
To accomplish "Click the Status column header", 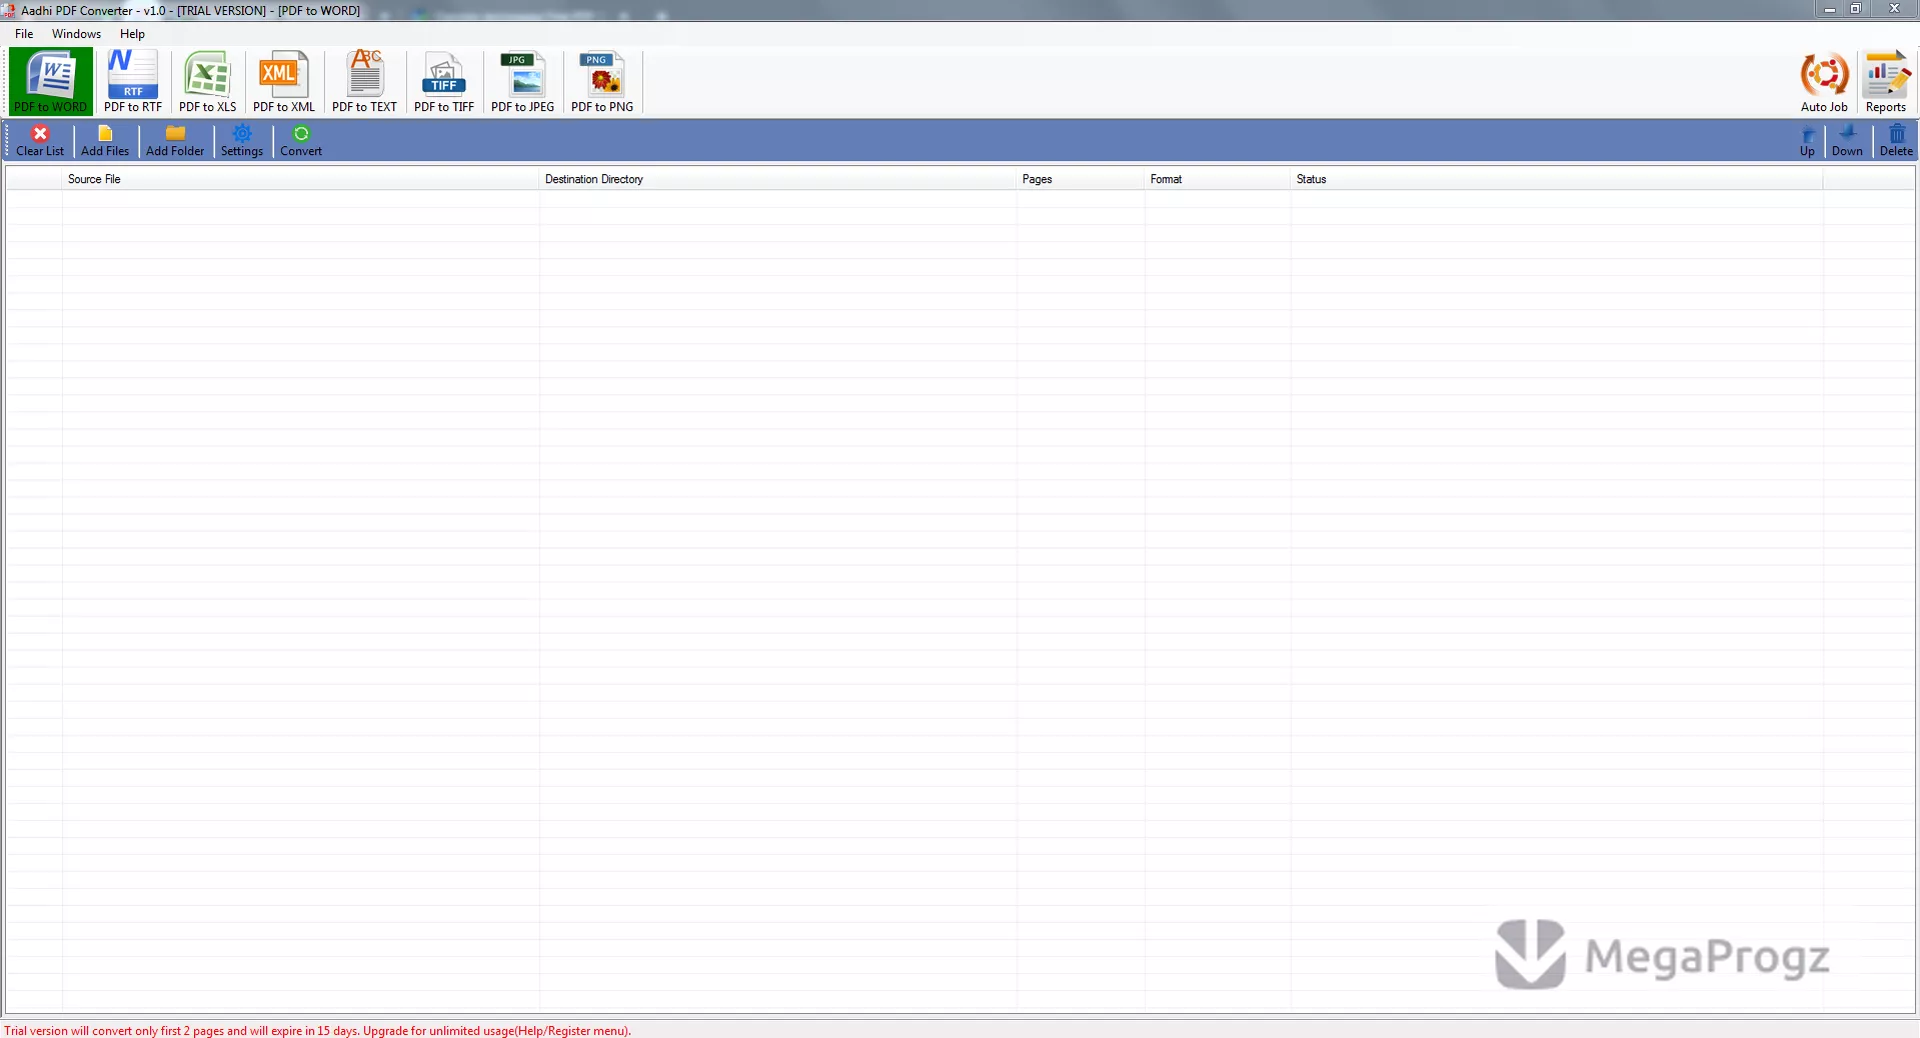I will (1557, 179).
